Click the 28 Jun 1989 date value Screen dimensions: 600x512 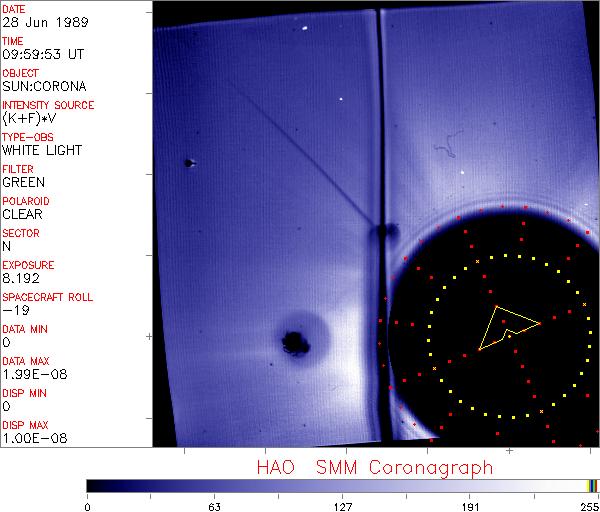[36, 22]
